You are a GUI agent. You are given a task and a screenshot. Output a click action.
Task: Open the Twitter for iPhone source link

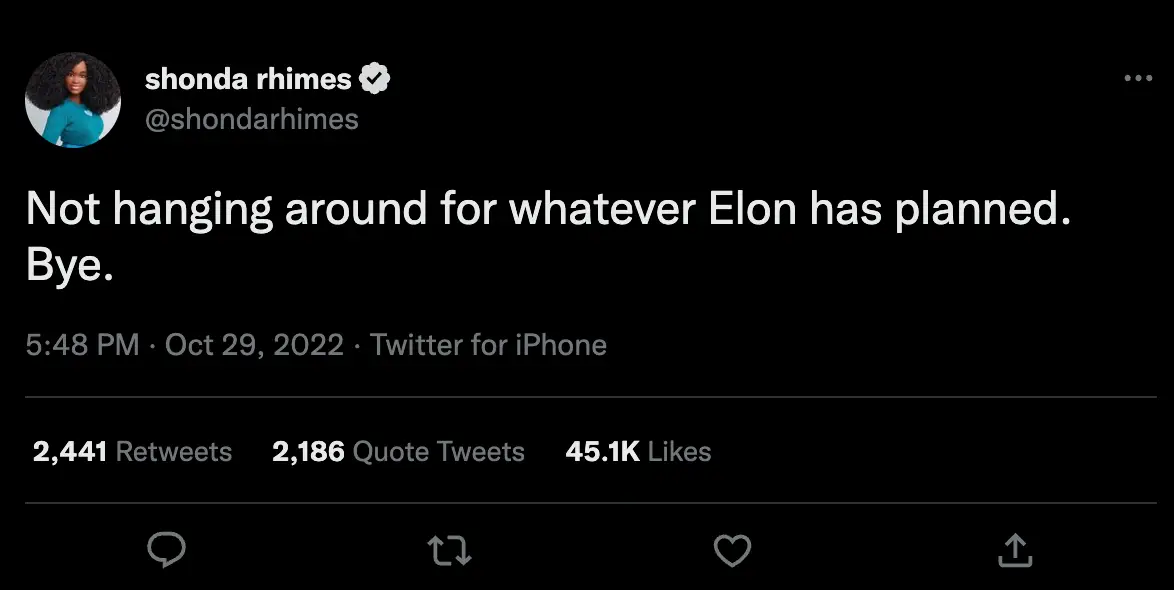click(488, 345)
